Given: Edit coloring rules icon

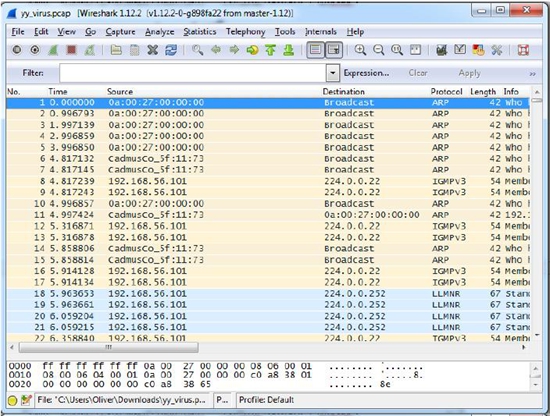Looking at the screenshot, I should [478, 50].
